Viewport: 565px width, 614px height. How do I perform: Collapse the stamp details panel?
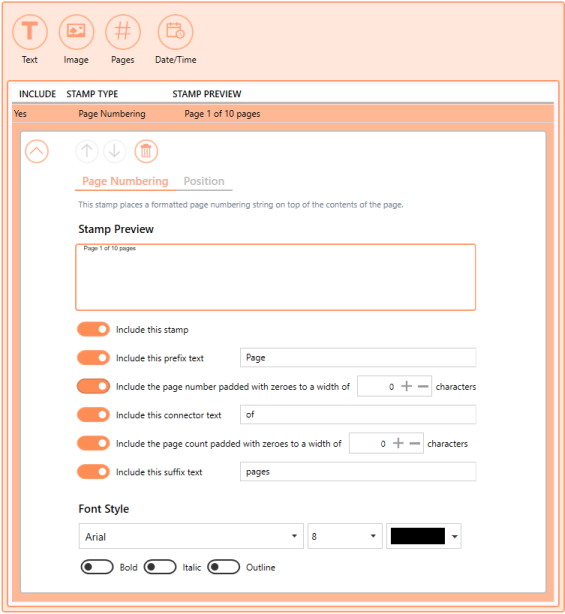pos(37,151)
